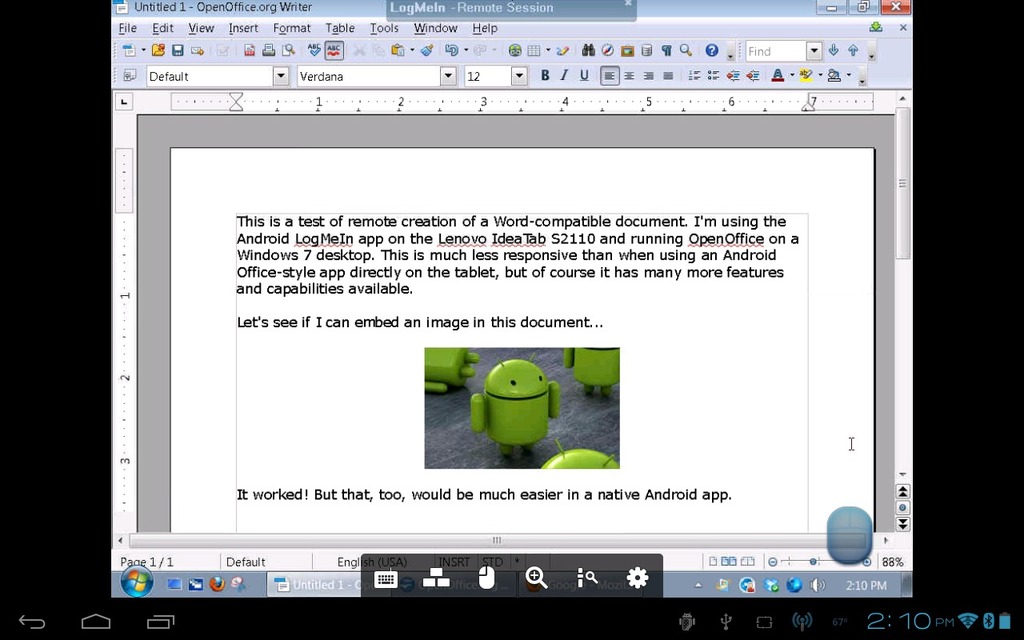Open the Tools menu
Image resolution: width=1024 pixels, height=640 pixels.
(x=384, y=28)
